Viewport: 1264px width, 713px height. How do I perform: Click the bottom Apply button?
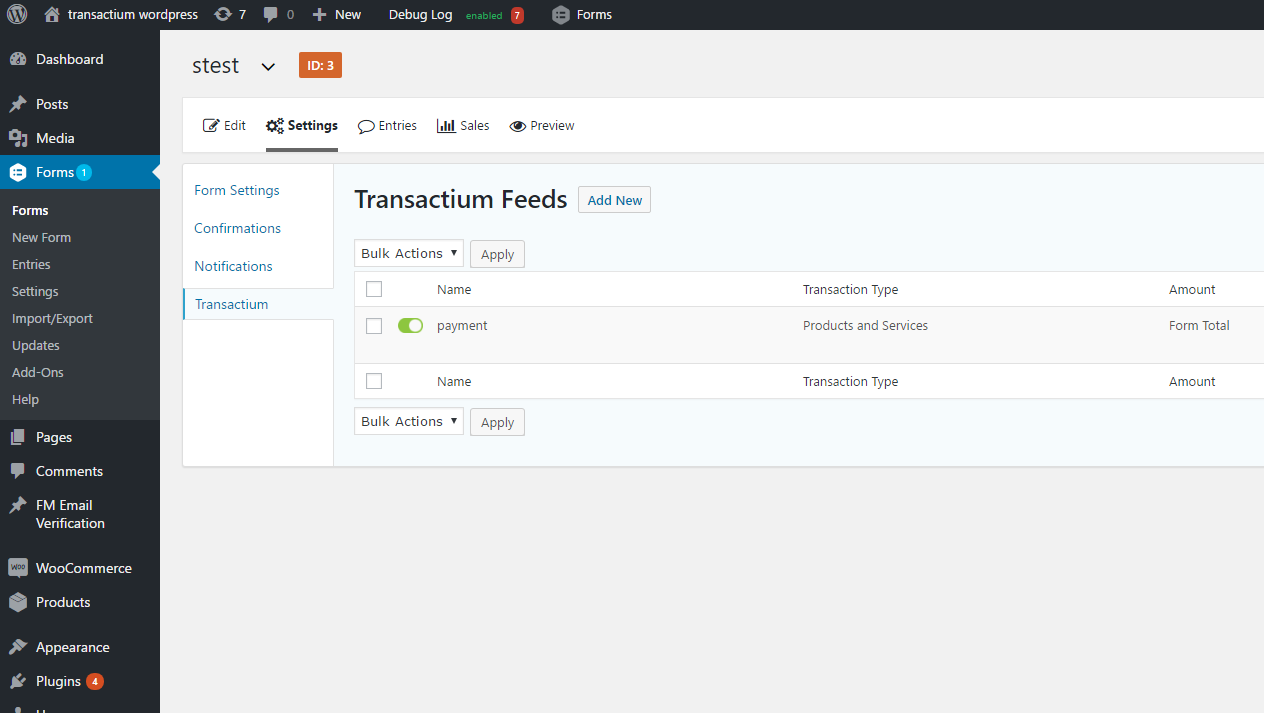click(498, 422)
